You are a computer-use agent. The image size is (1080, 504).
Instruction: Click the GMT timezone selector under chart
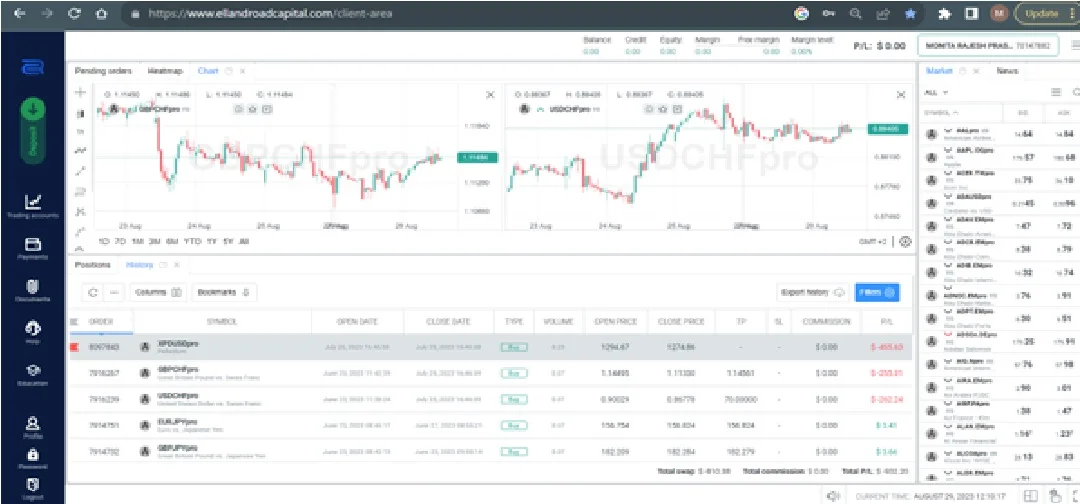874,242
